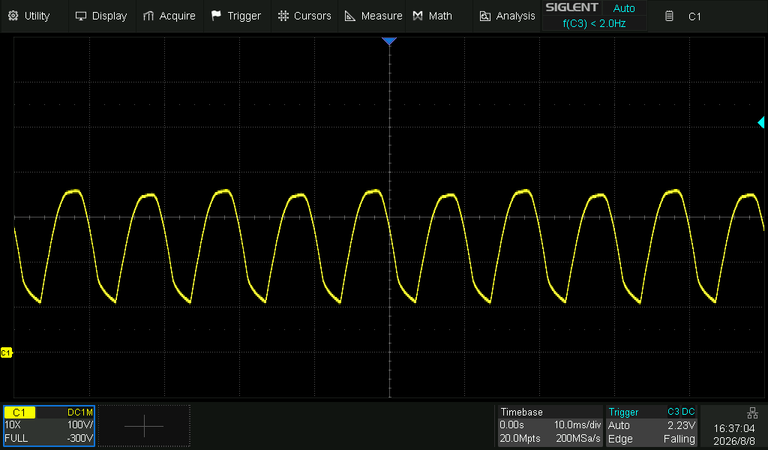Click the 10.0ms/div timebase value
Screen dimensions: 768x450
pyautogui.click(x=577, y=425)
